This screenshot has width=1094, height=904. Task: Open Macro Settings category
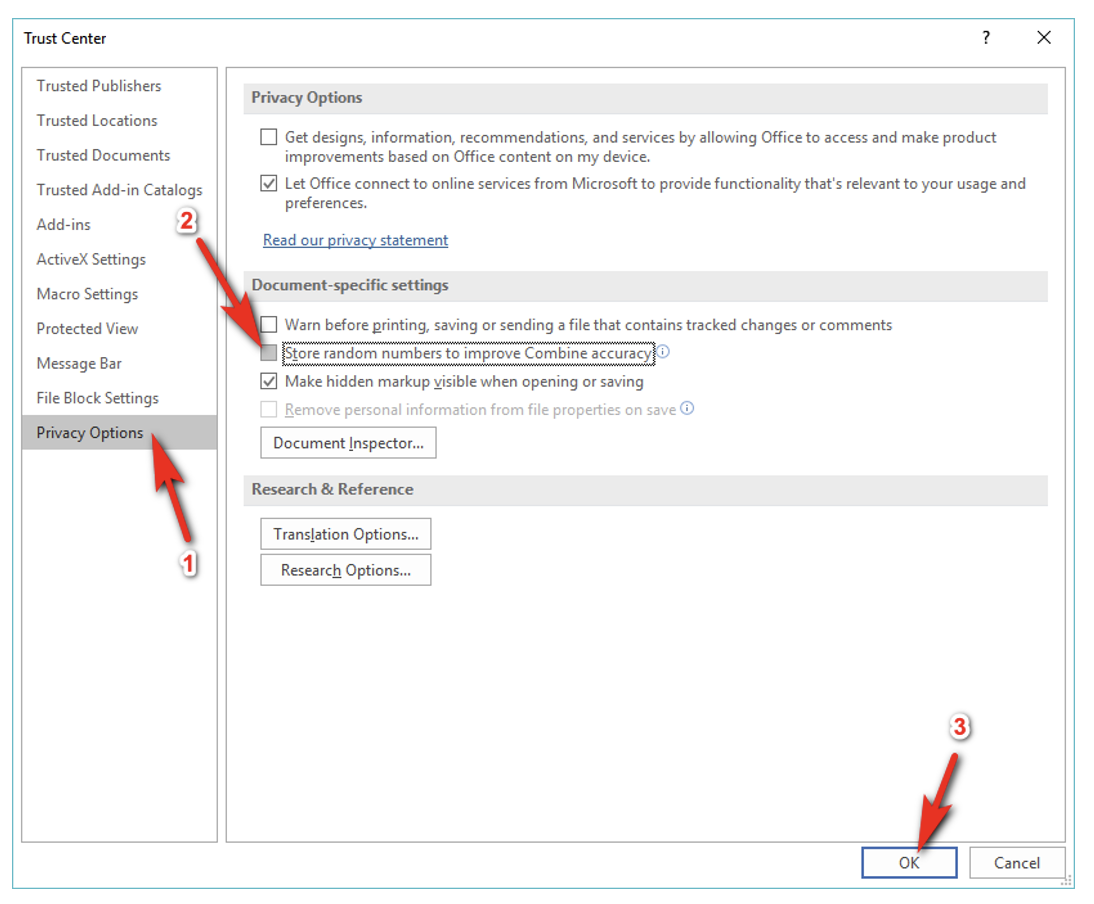(x=87, y=294)
